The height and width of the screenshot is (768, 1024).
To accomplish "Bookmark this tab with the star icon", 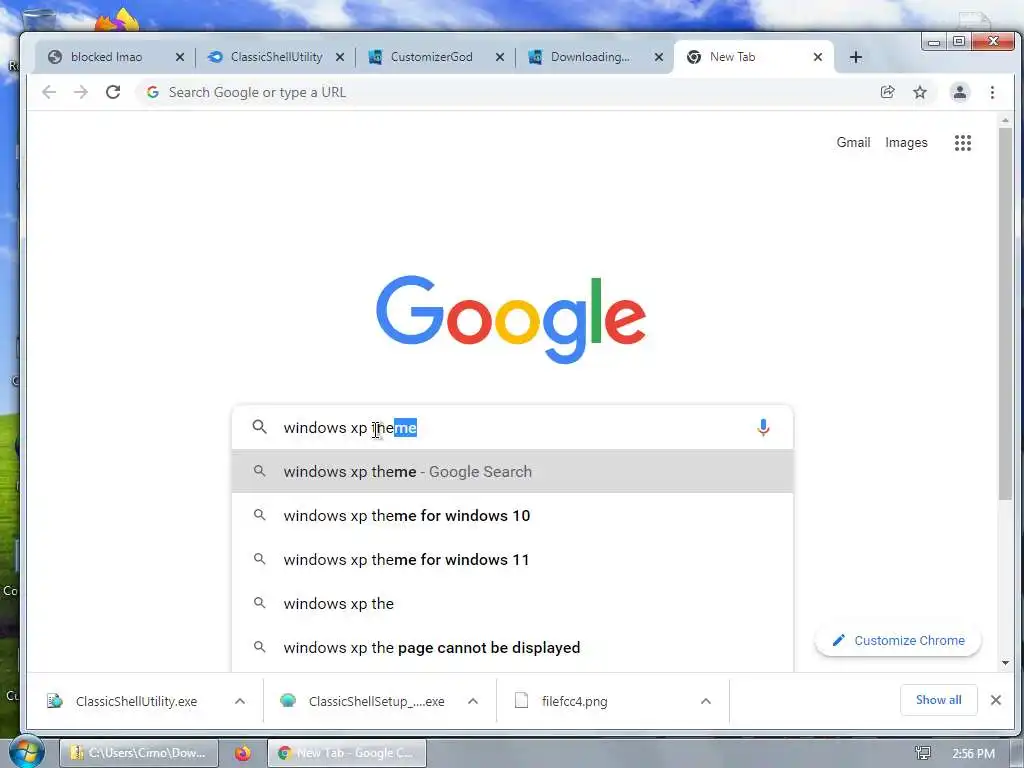I will (920, 92).
